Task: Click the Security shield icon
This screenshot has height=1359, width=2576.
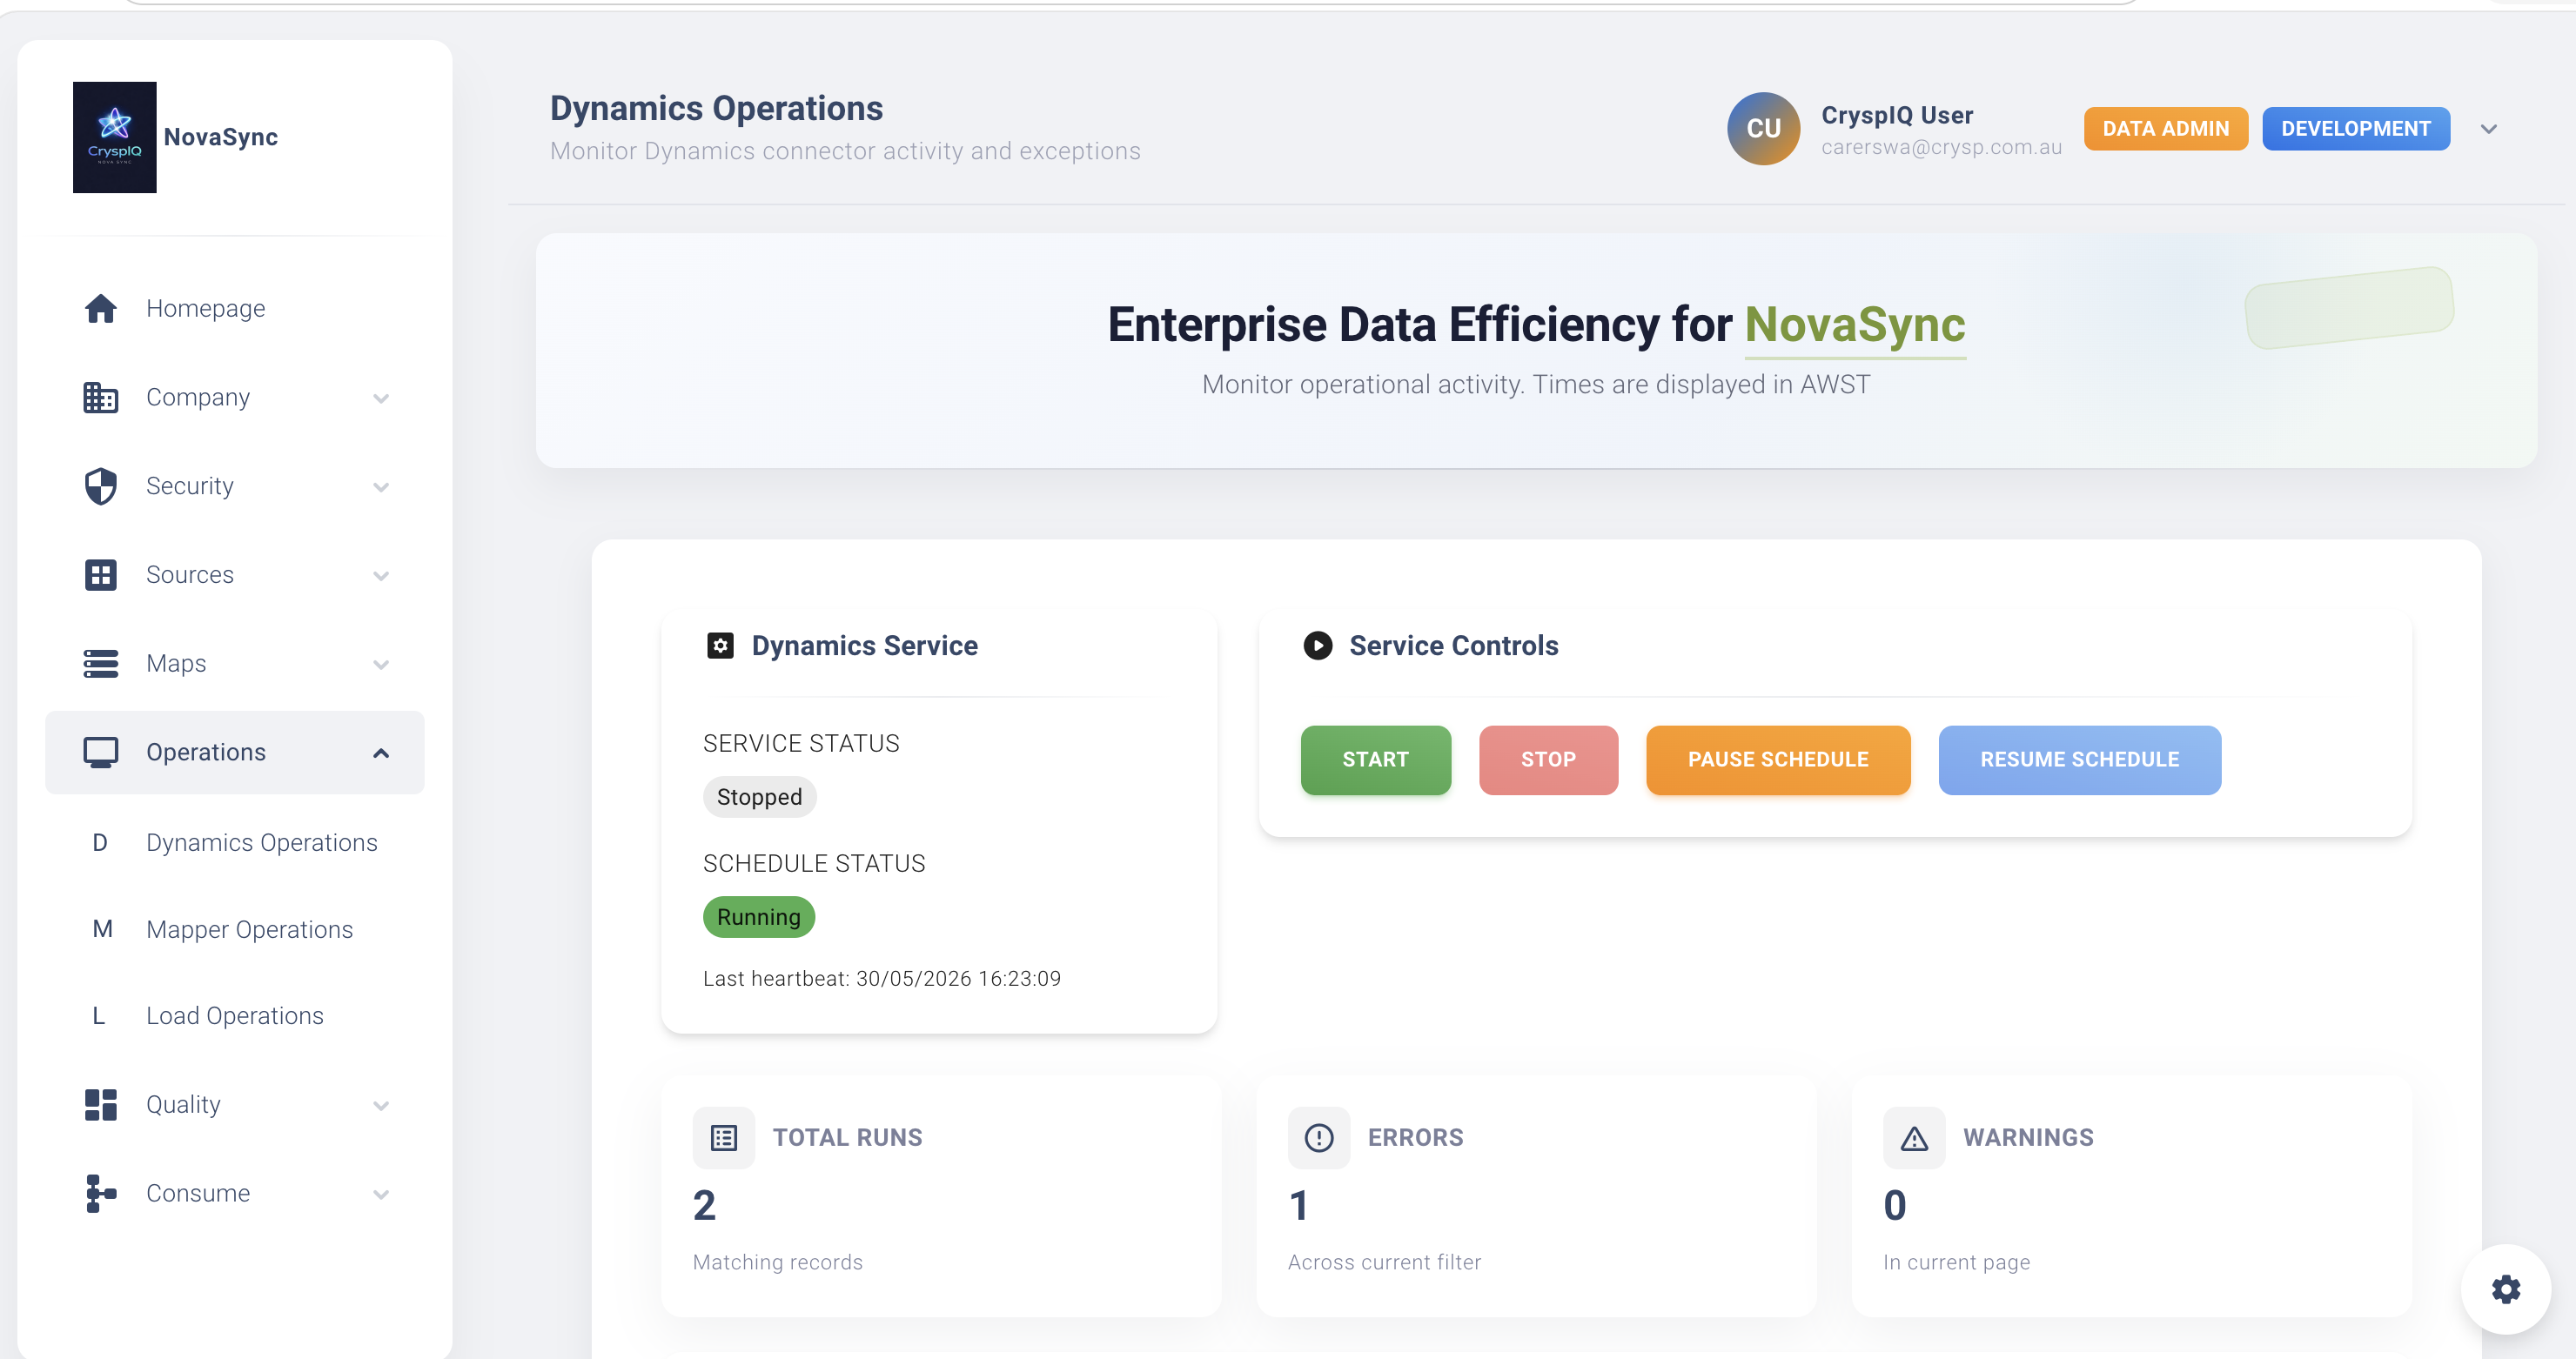Action: tap(100, 486)
